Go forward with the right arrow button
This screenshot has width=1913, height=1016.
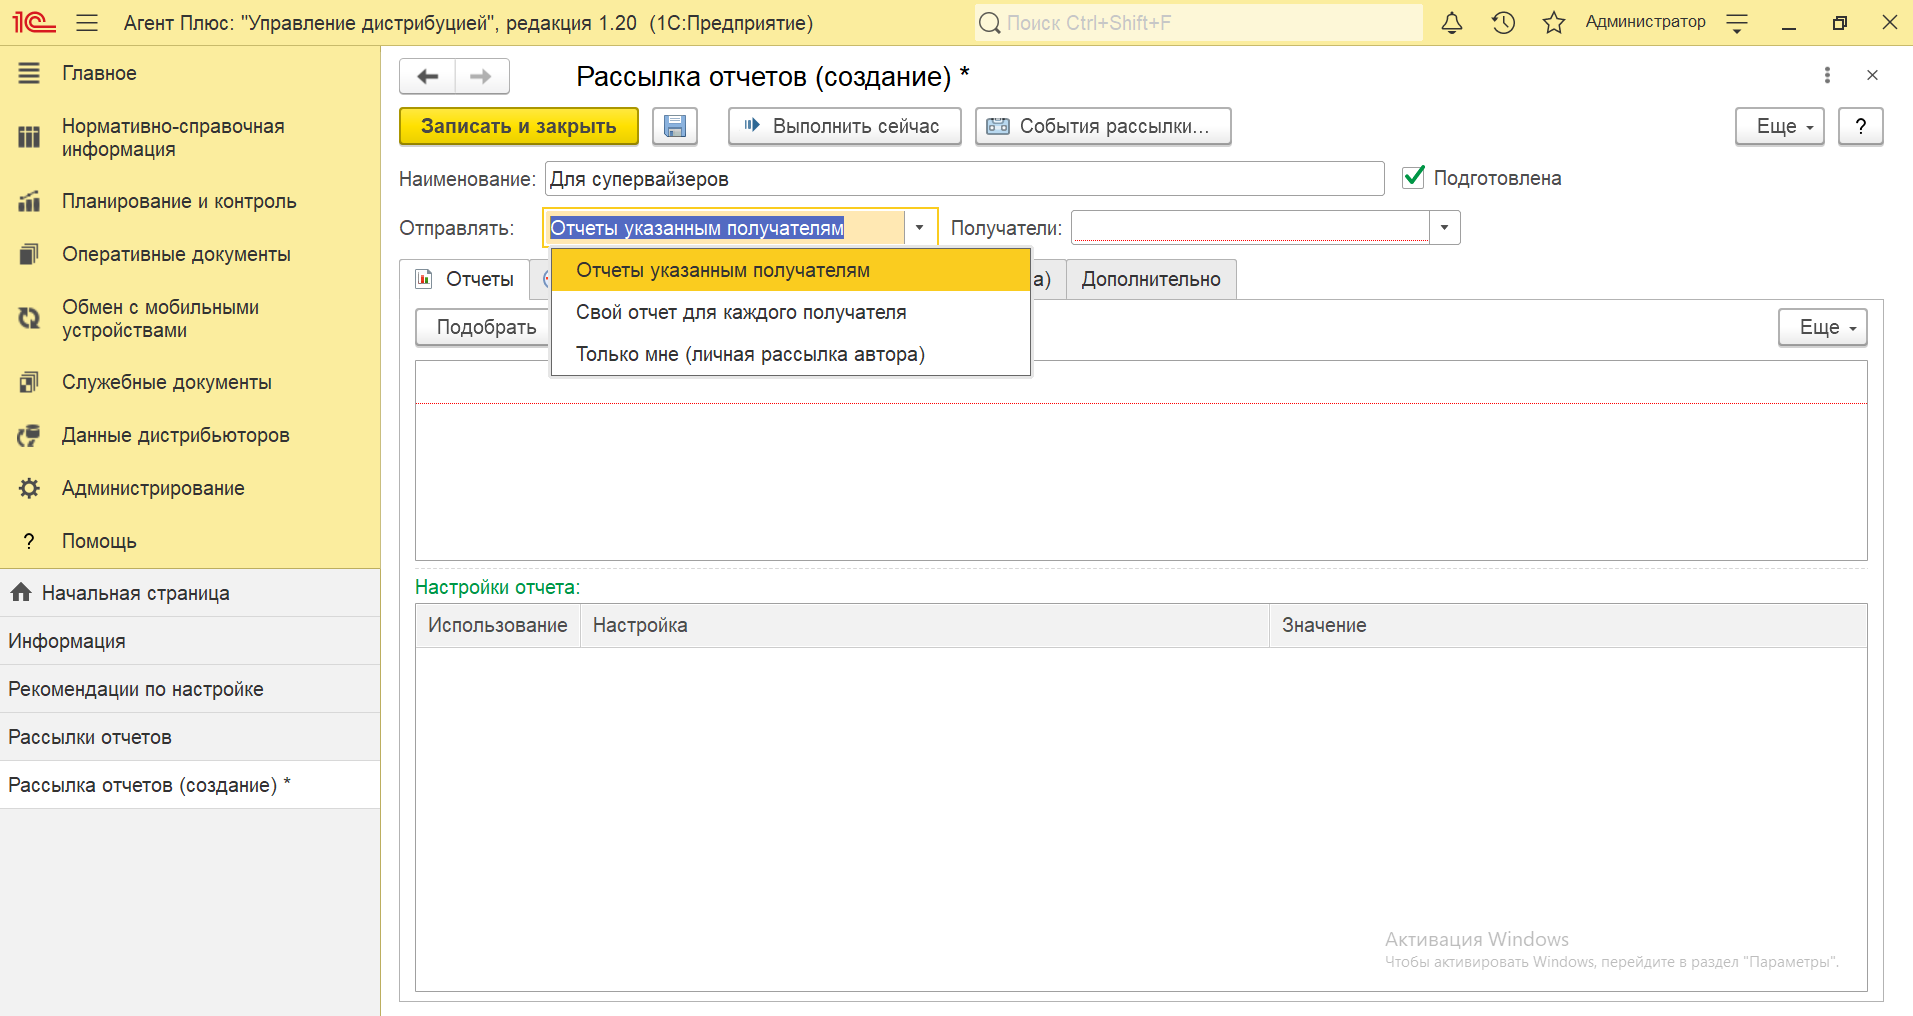[482, 76]
